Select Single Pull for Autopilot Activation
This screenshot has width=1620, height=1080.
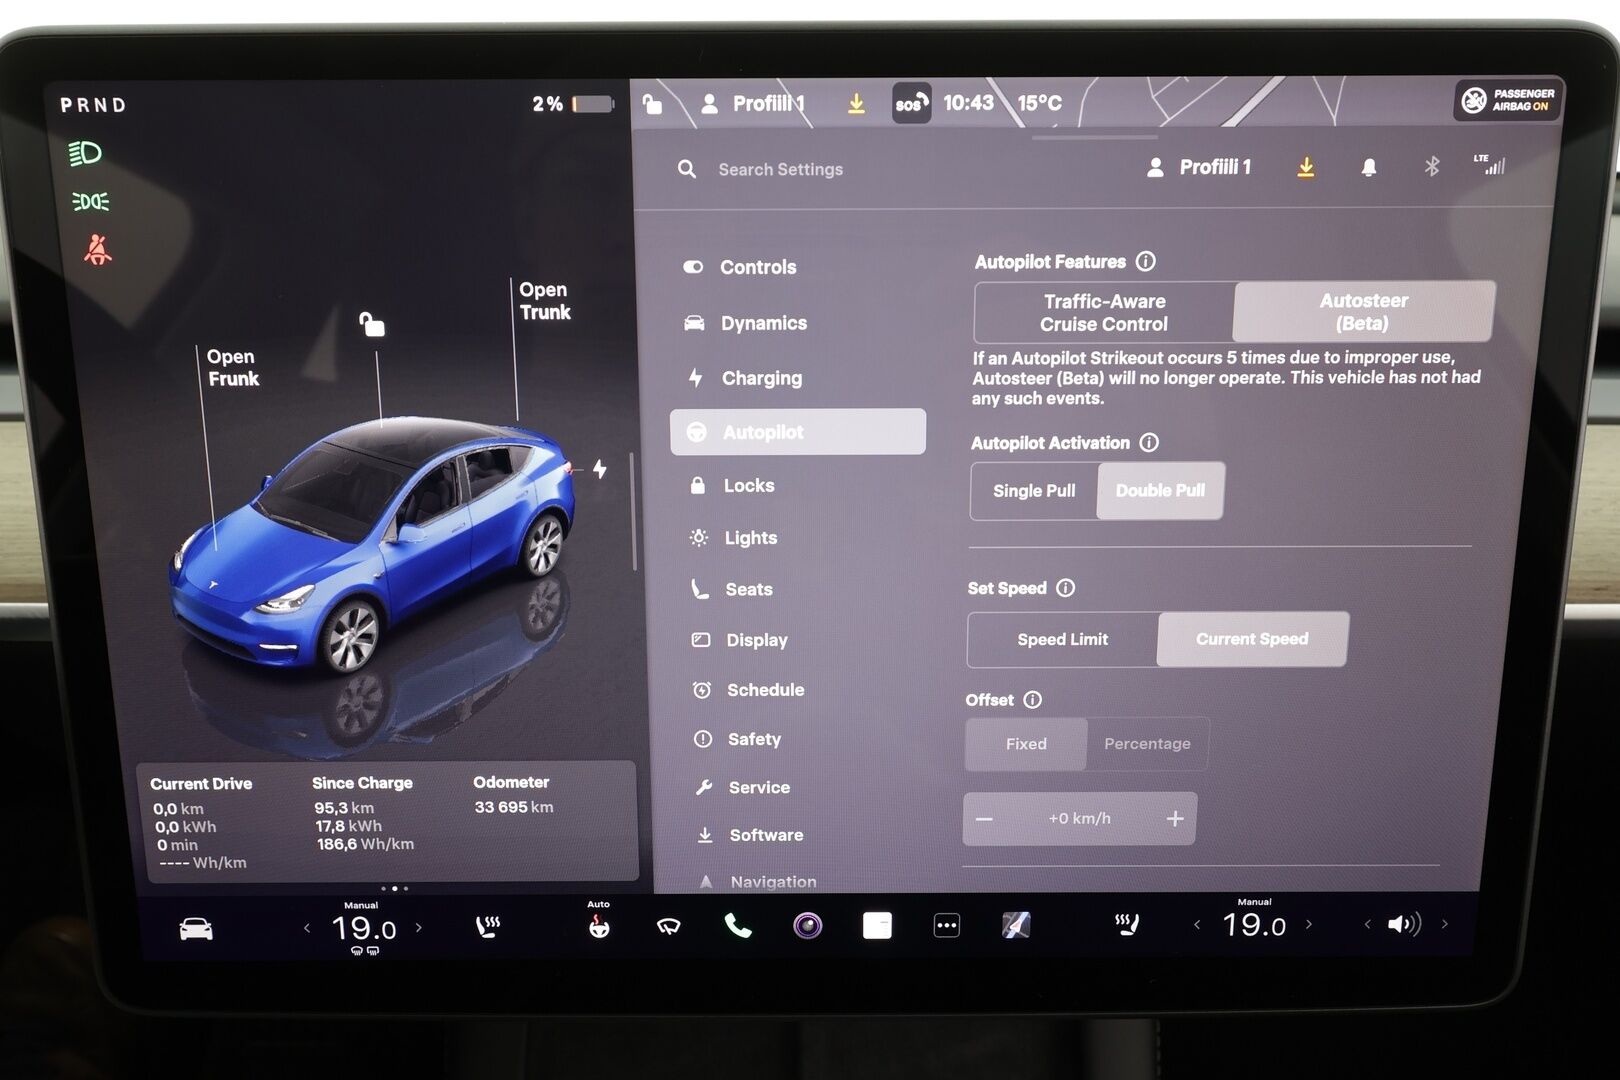click(1033, 491)
